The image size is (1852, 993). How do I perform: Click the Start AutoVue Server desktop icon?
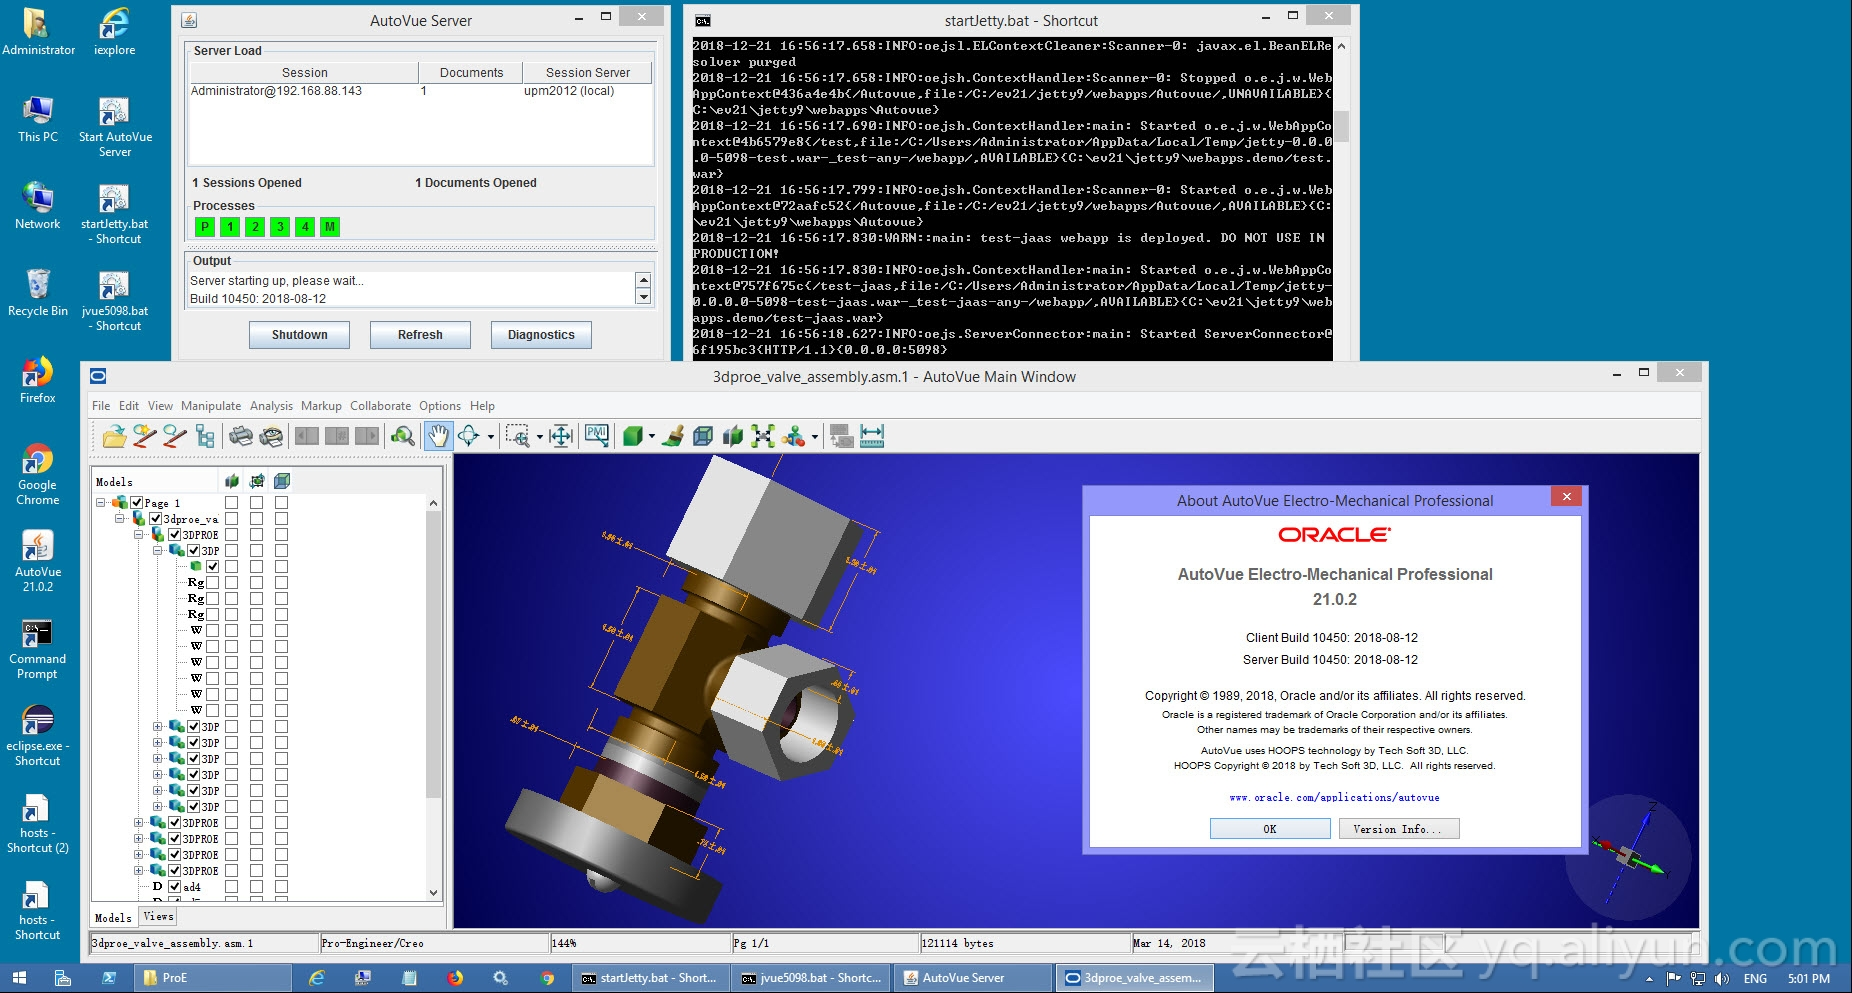tap(115, 128)
